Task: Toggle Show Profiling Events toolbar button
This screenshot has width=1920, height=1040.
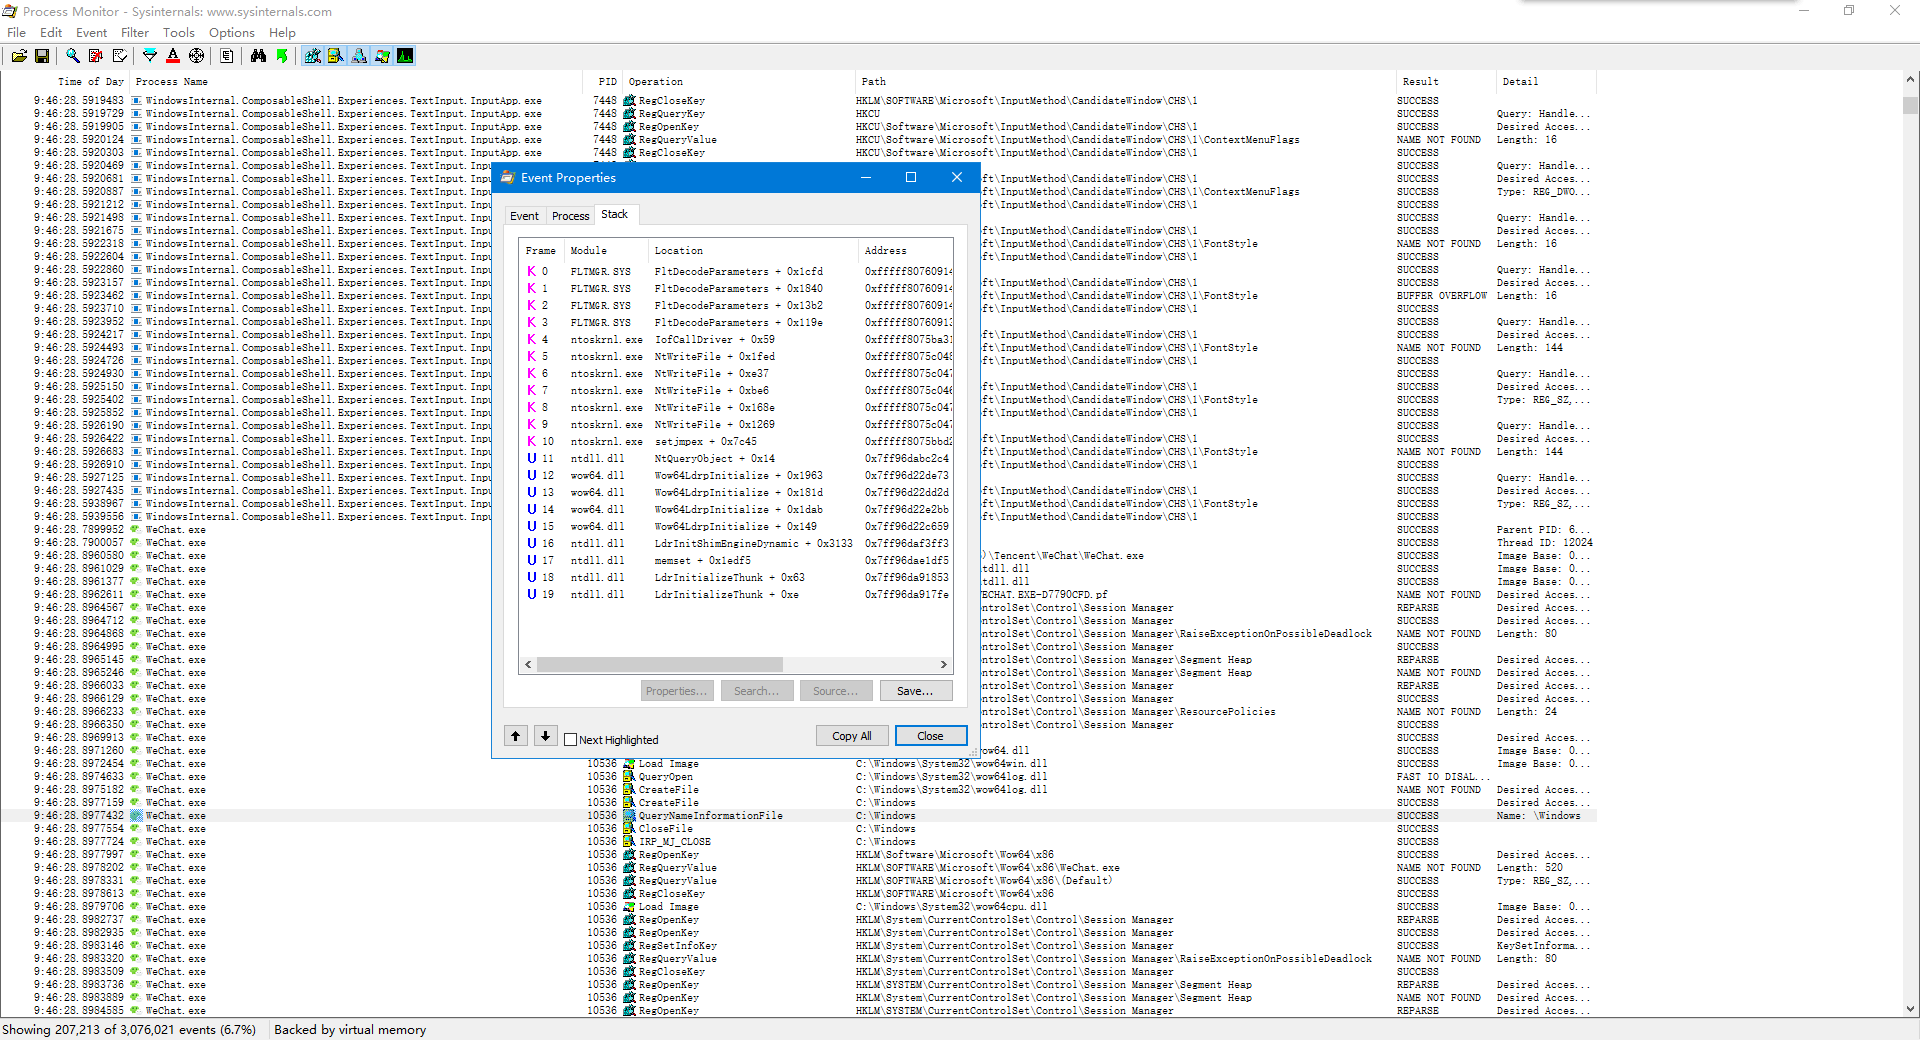Action: click(405, 56)
